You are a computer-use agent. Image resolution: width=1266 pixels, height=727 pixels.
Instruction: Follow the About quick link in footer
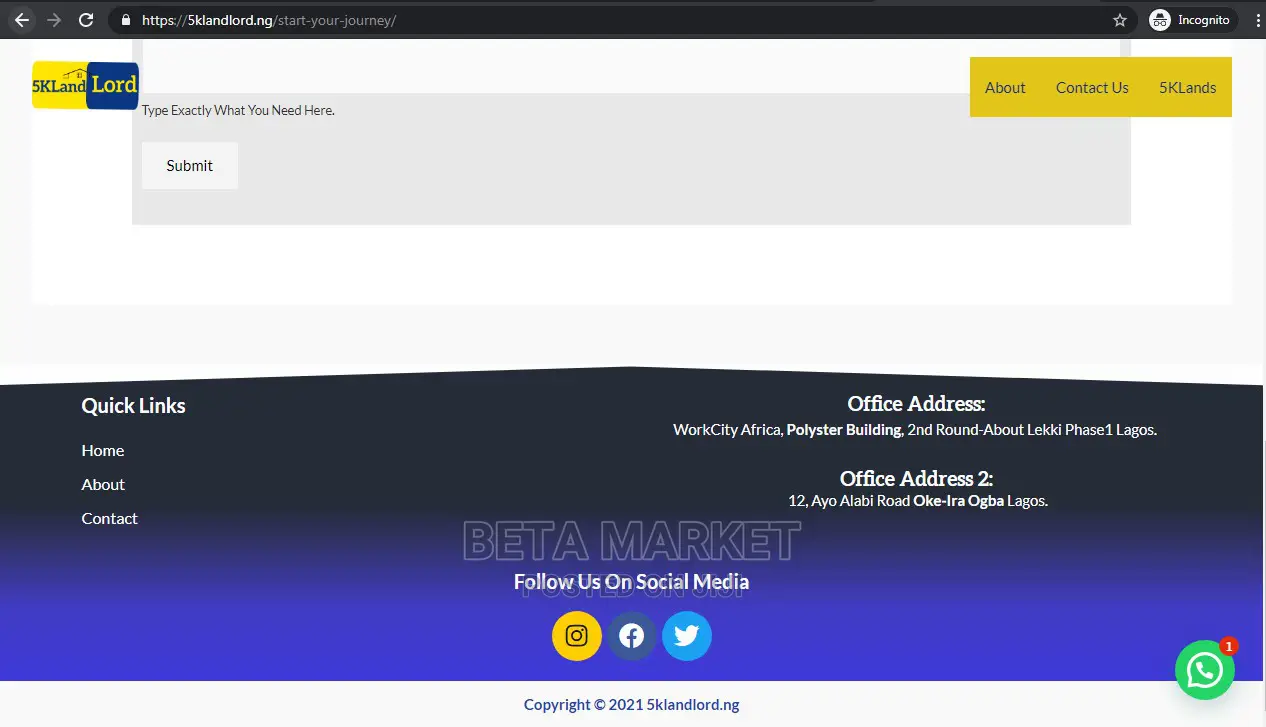103,484
